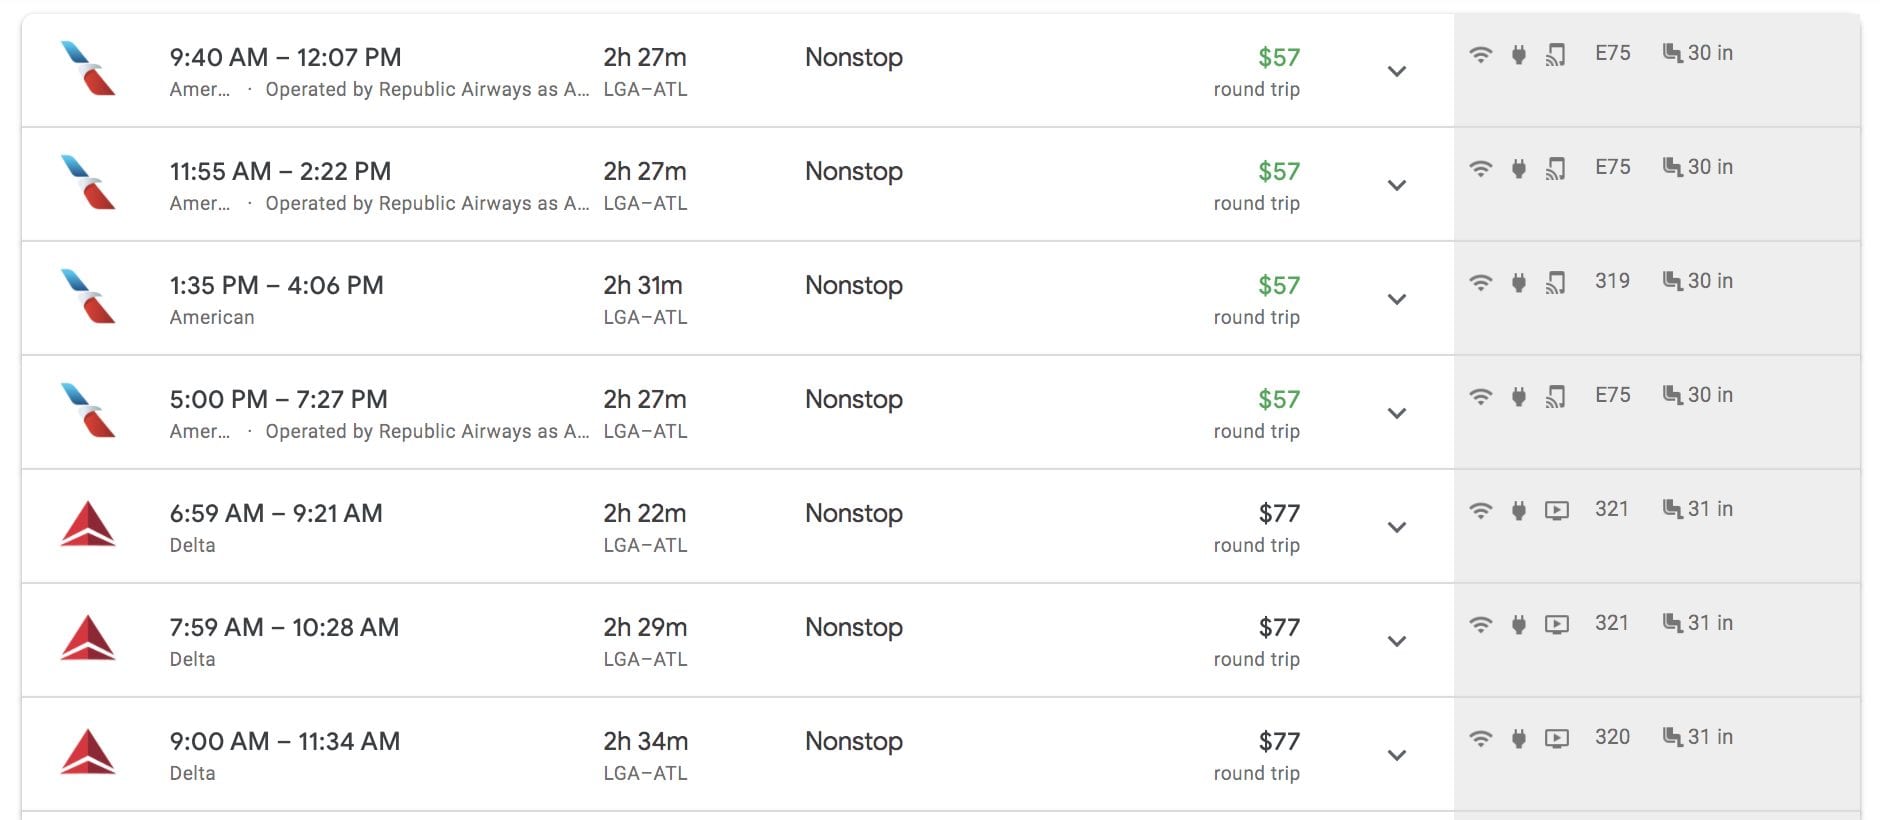Viewport: 1880px width, 820px height.
Task: Click legroom seat icon on 5:00 PM flight
Action: (1672, 395)
